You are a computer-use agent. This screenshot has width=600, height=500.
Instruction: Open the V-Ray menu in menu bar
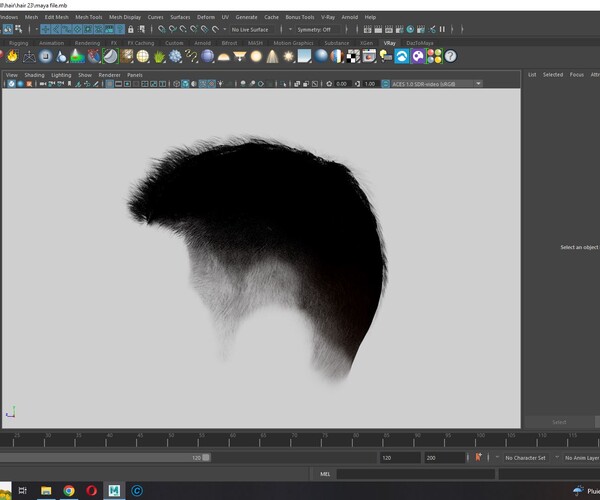pos(328,17)
